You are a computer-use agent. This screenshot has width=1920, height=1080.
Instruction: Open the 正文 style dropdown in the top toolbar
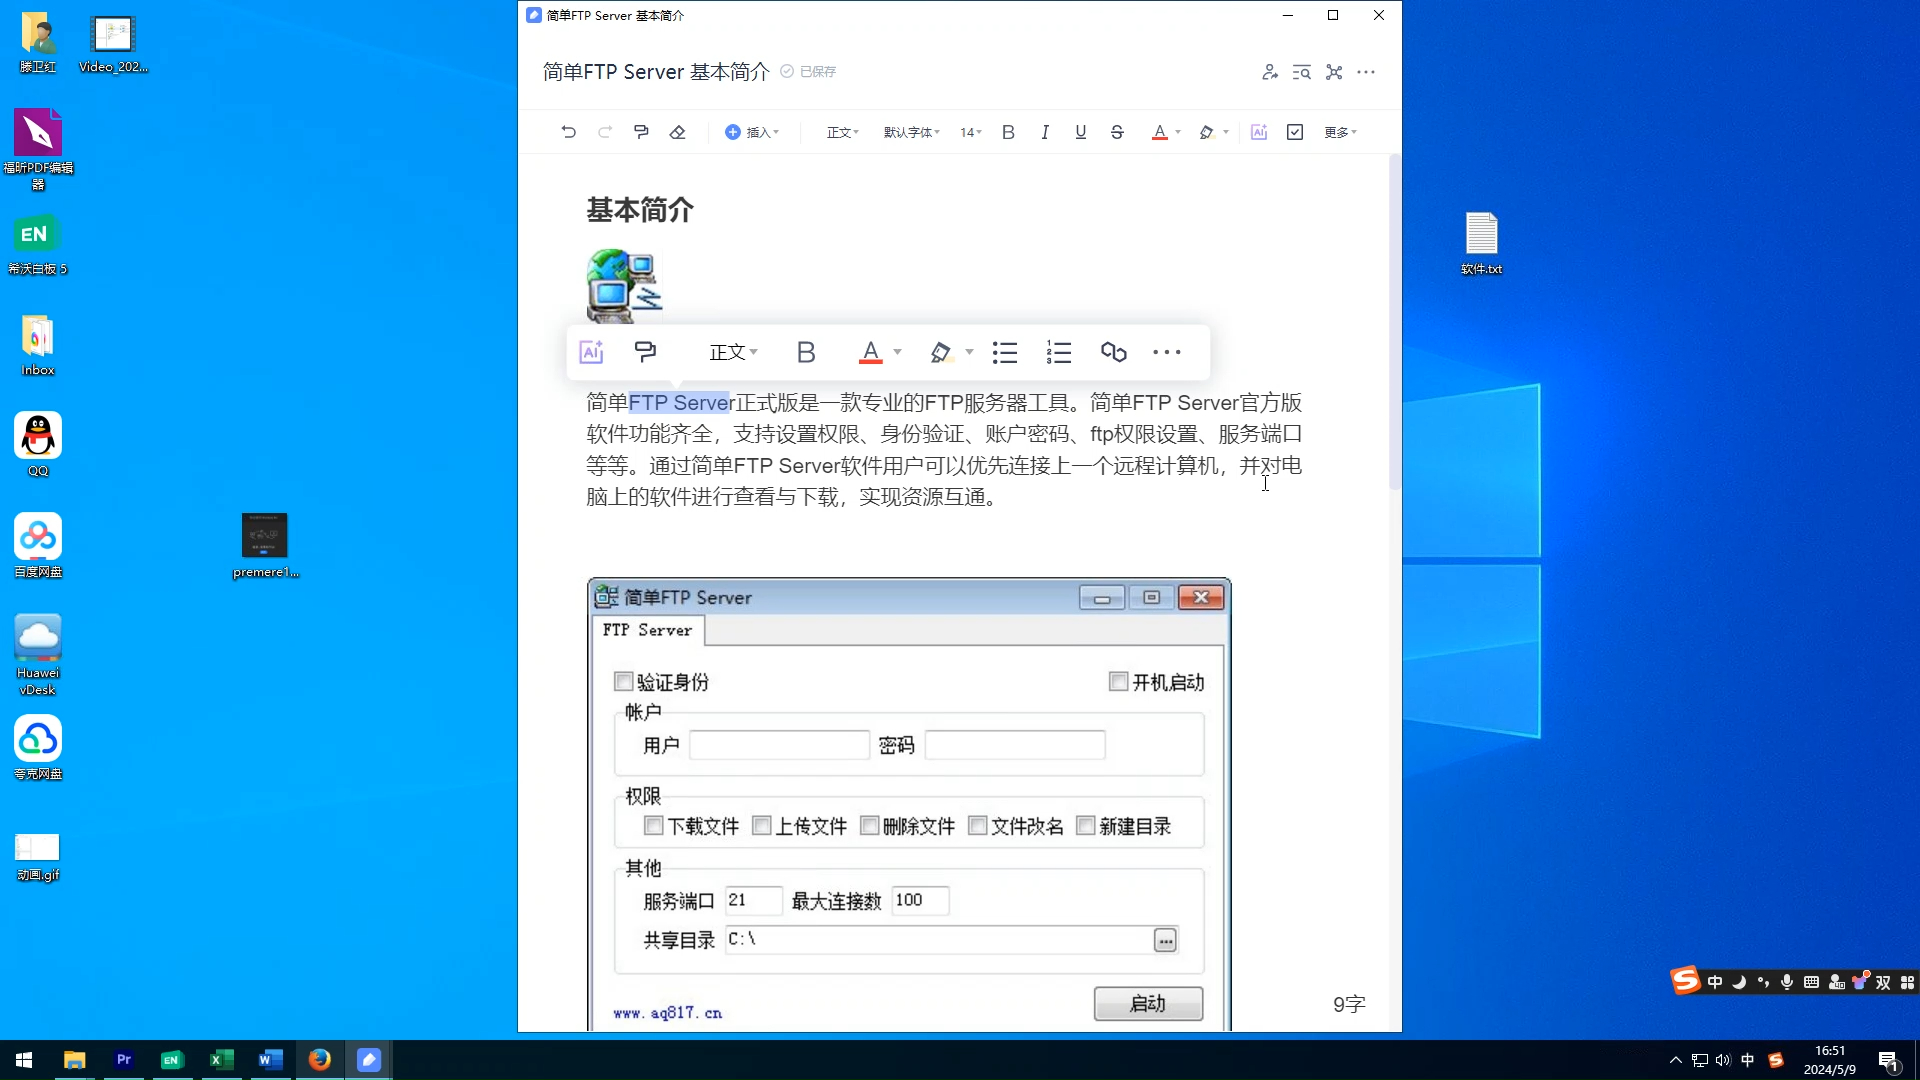click(x=842, y=132)
